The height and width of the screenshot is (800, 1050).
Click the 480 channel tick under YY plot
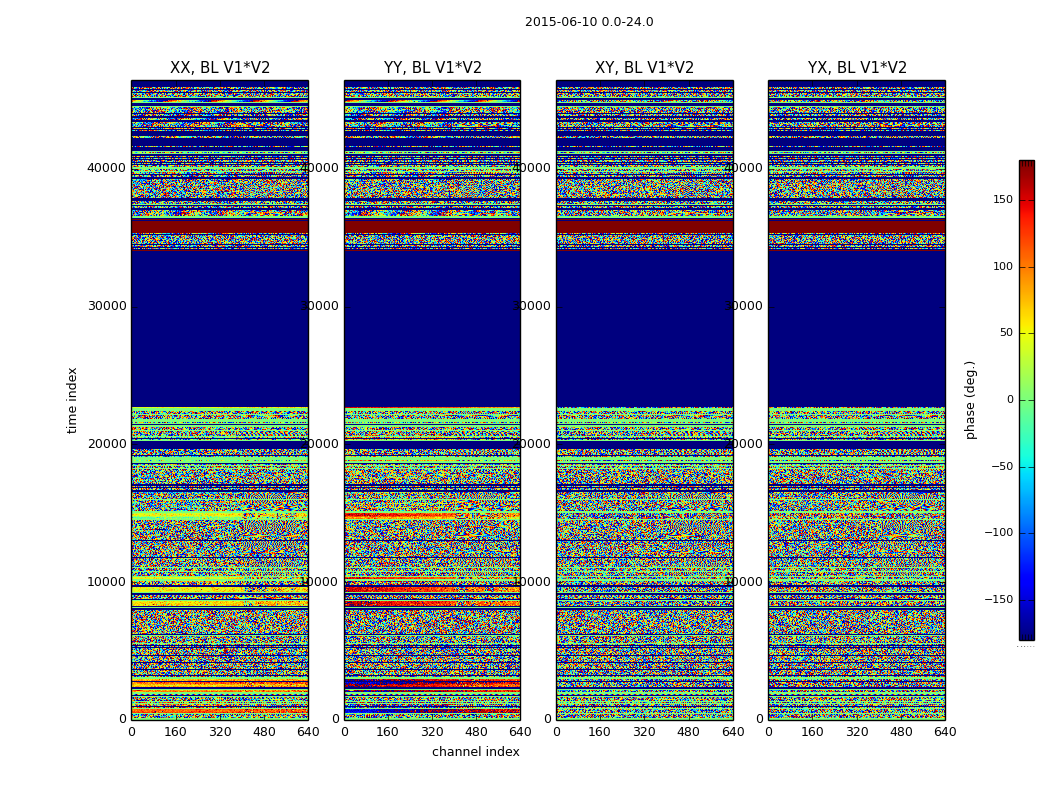pyautogui.click(x=476, y=732)
